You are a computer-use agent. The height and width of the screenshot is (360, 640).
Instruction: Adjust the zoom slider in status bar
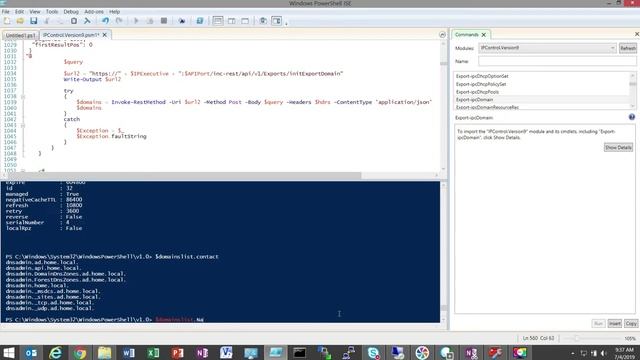coord(577,338)
